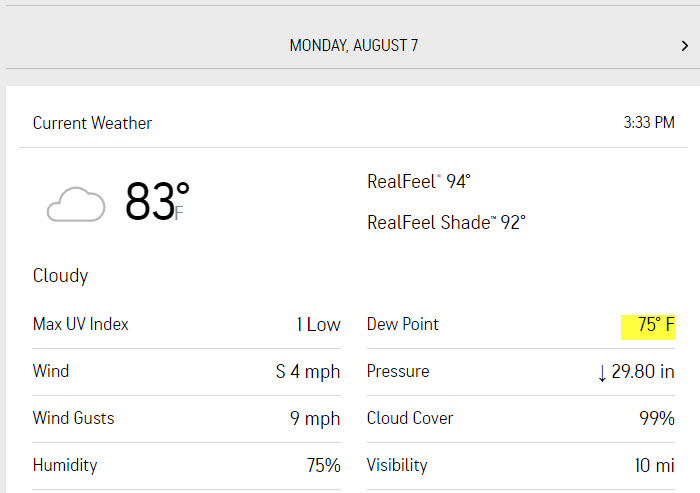Click the cloudy weather icon
This screenshot has height=493, width=700.
[x=76, y=204]
